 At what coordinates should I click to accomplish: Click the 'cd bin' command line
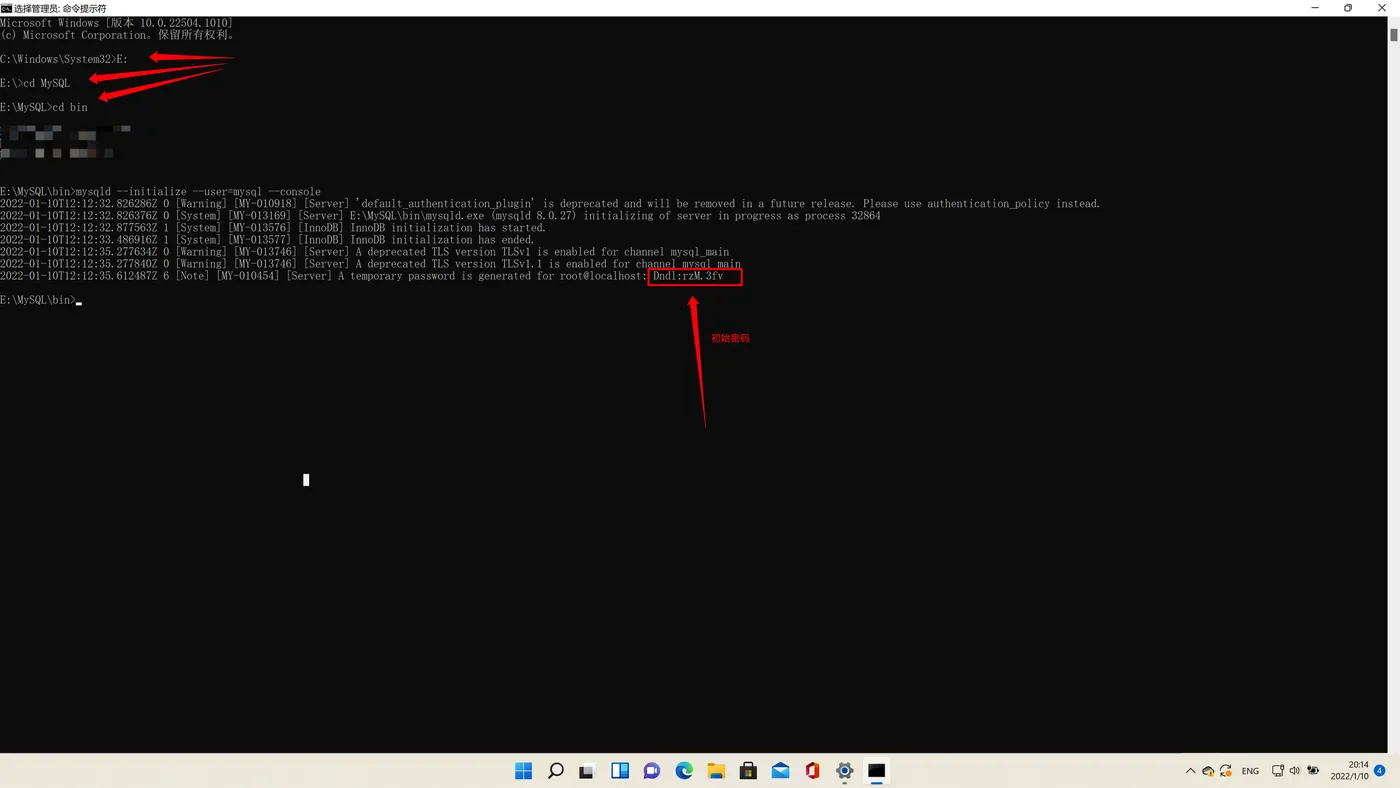pyautogui.click(x=44, y=107)
